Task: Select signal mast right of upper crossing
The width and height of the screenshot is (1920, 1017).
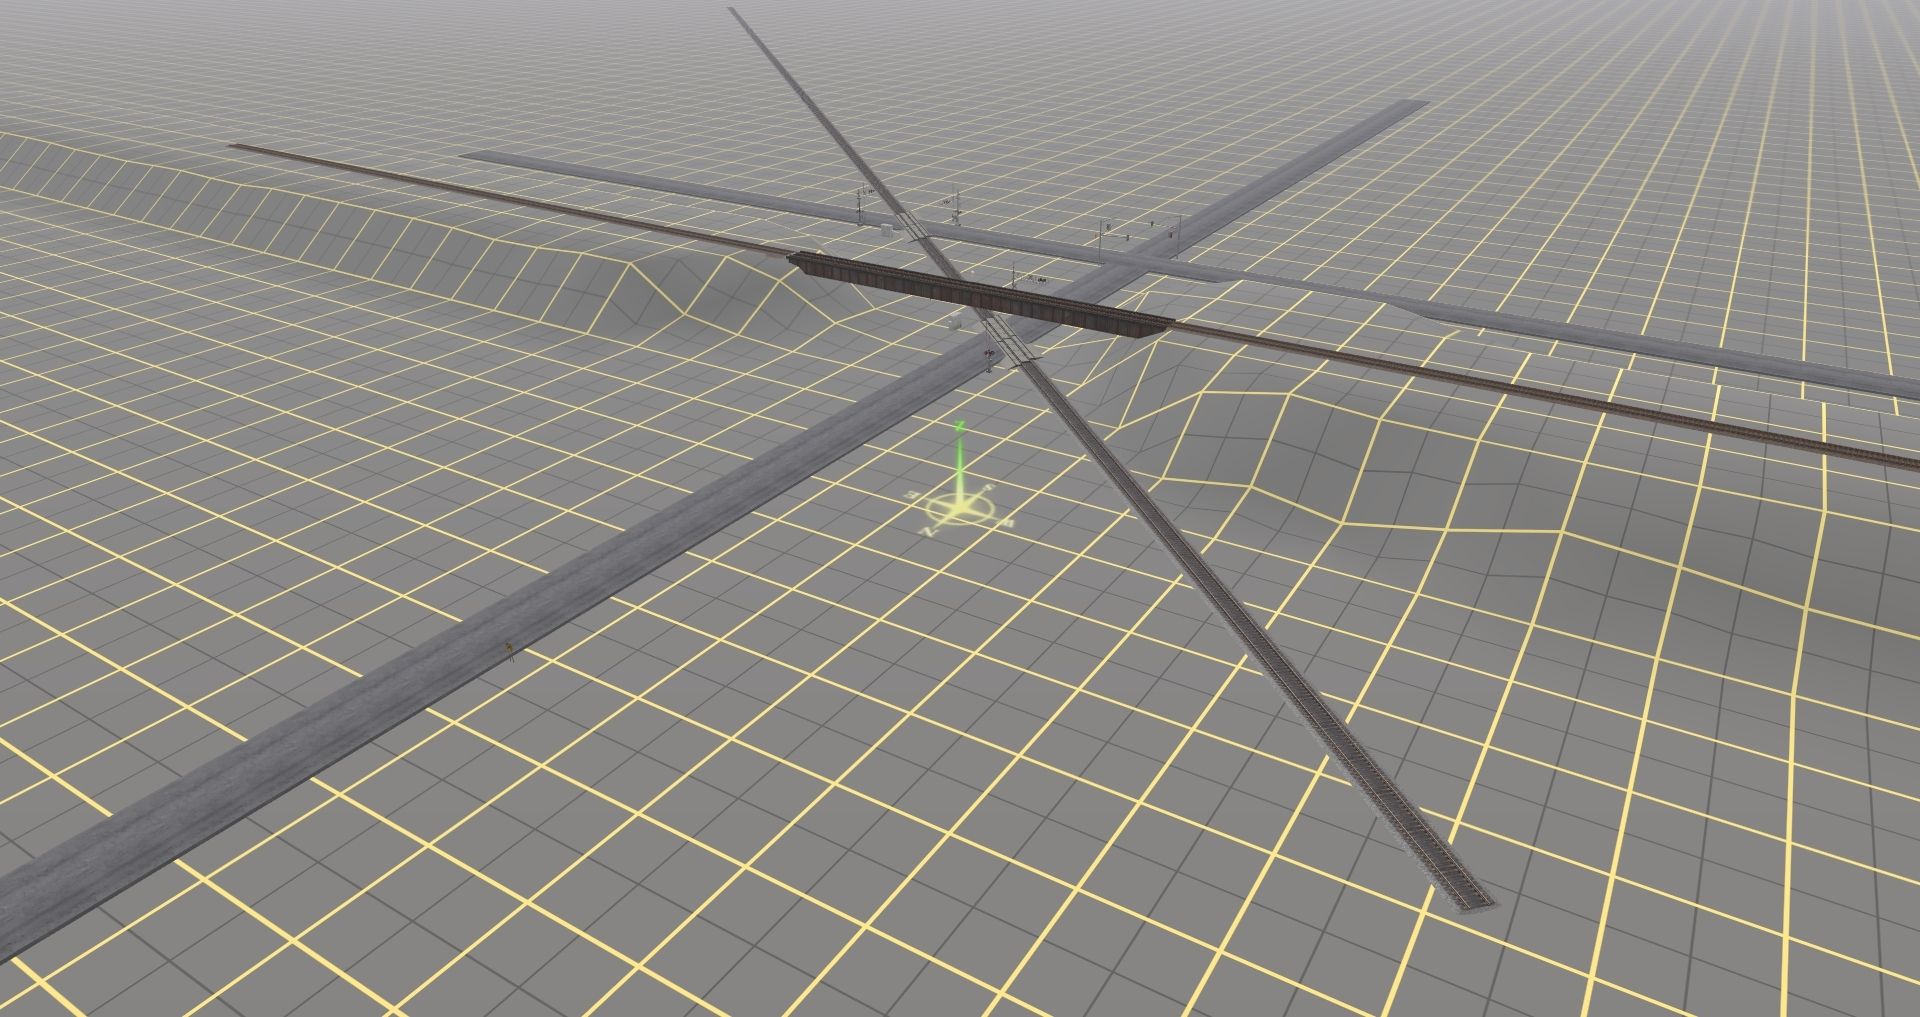Action: 957,206
